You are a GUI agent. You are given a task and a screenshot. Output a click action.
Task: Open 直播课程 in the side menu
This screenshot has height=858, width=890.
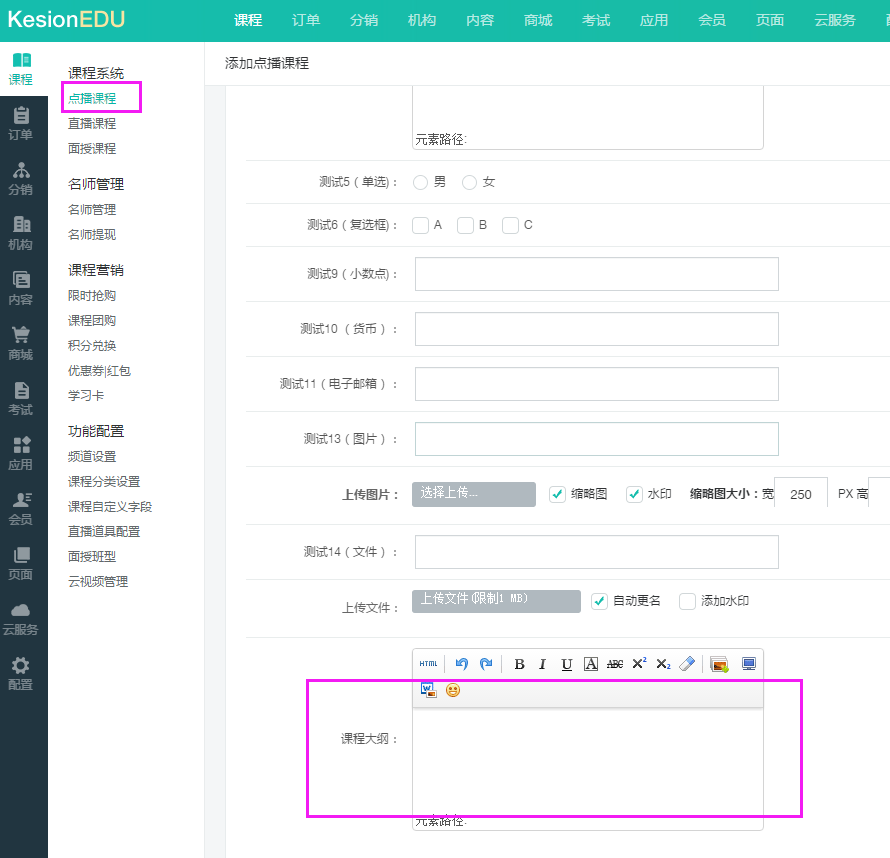click(92, 124)
